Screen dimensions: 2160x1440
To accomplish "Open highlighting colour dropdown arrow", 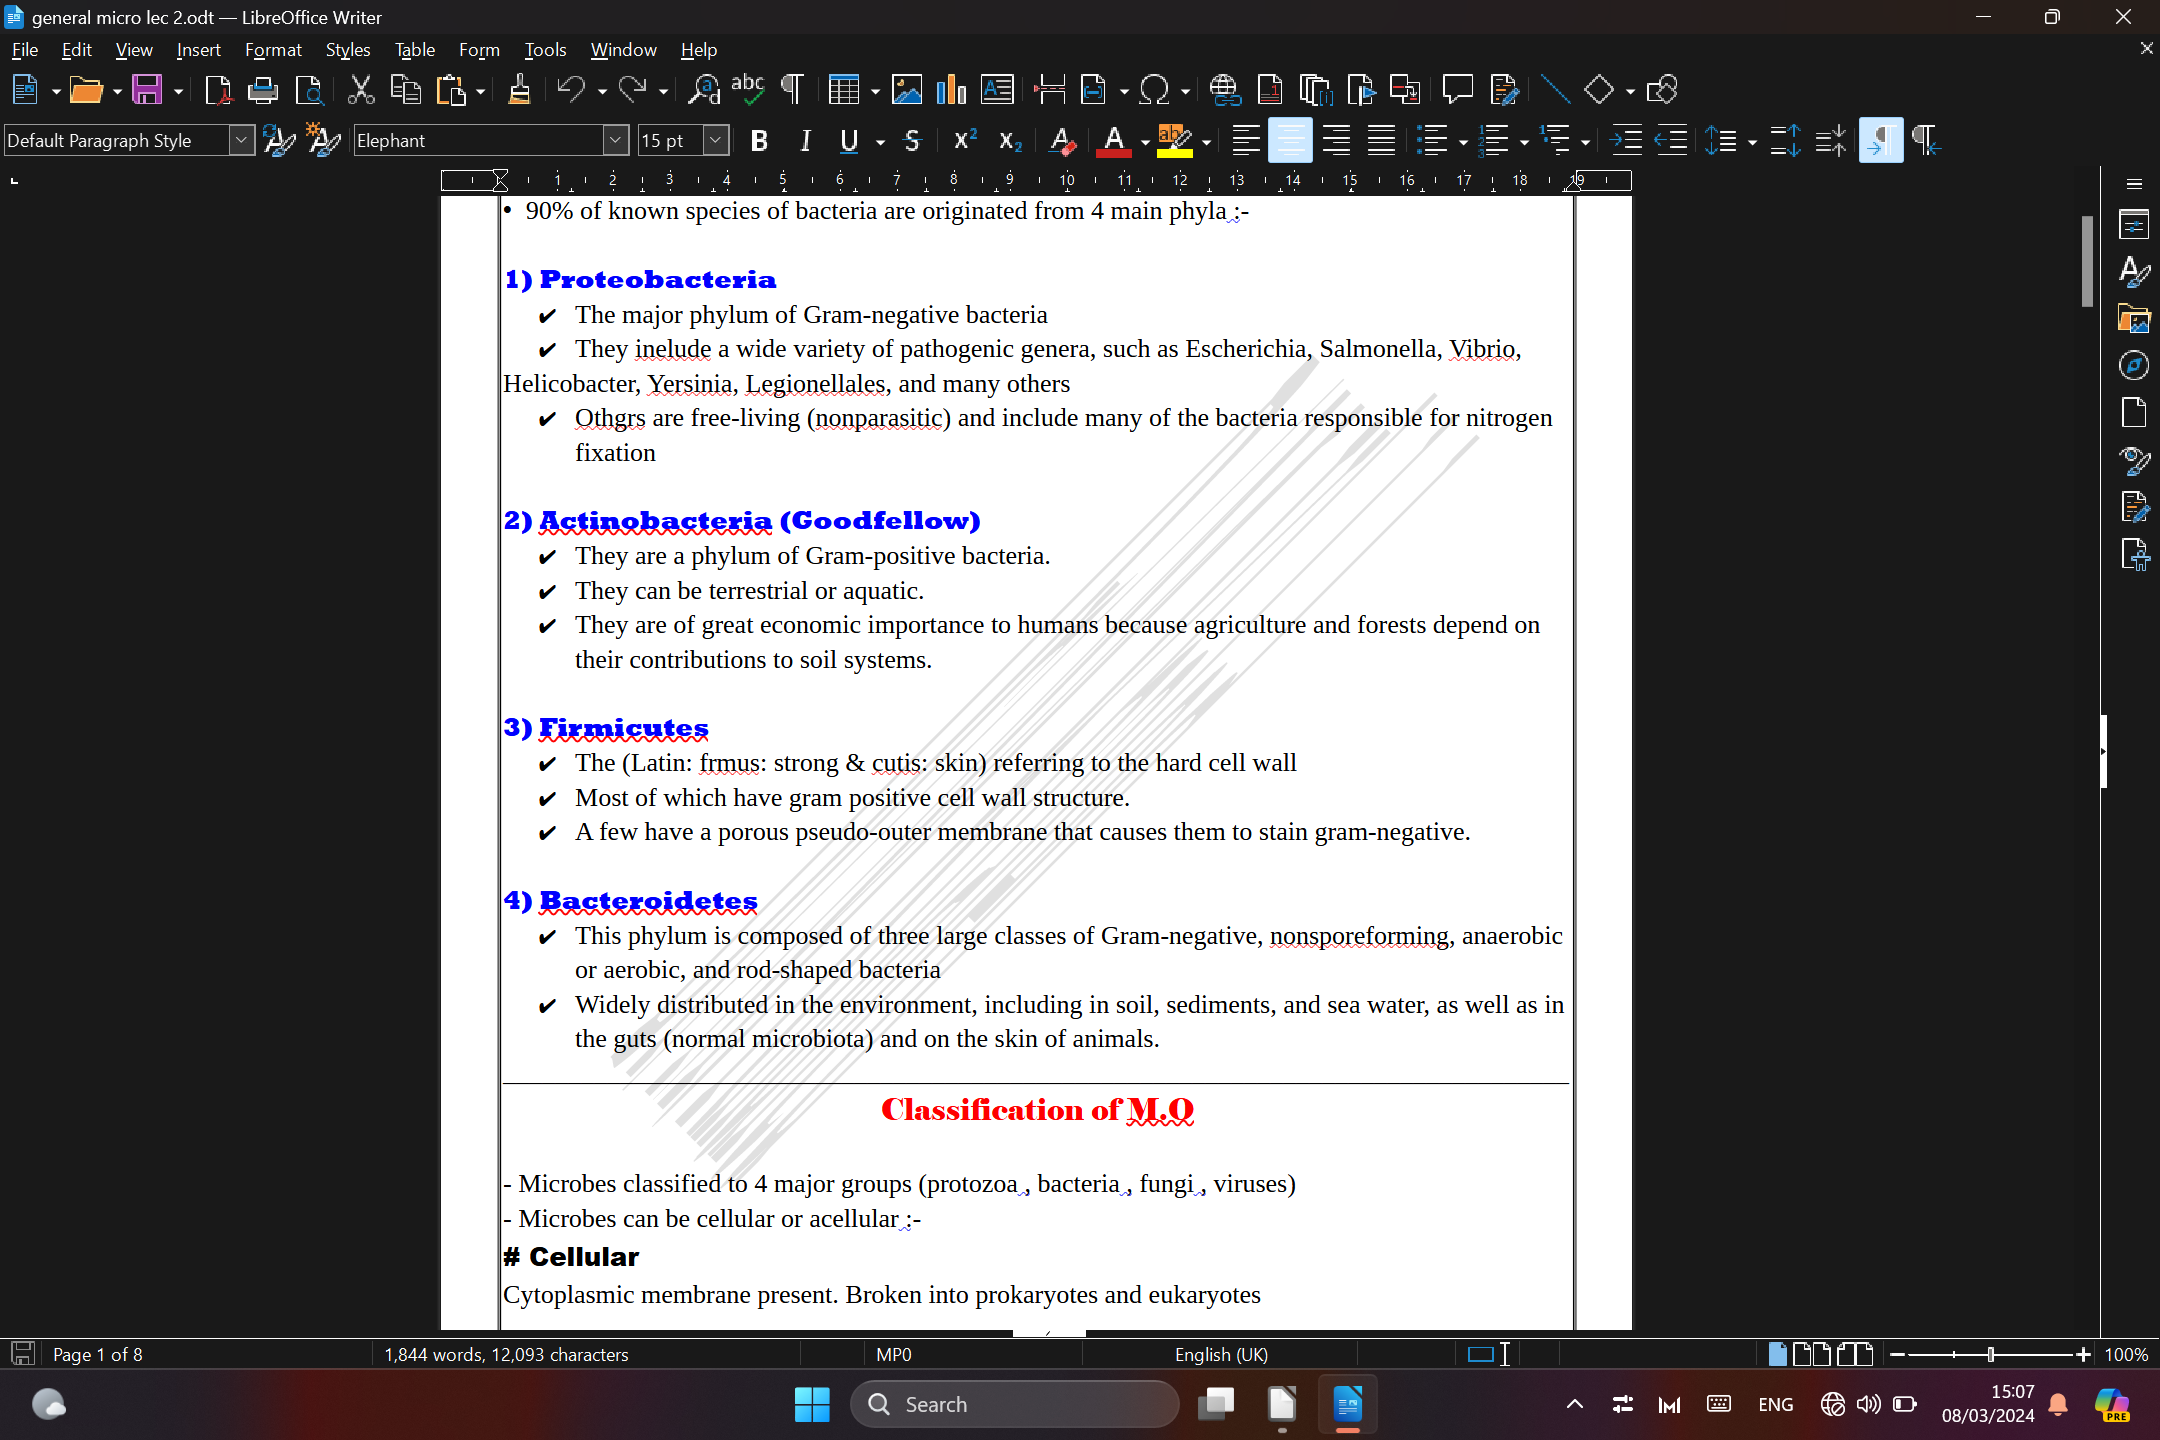I will [1207, 143].
